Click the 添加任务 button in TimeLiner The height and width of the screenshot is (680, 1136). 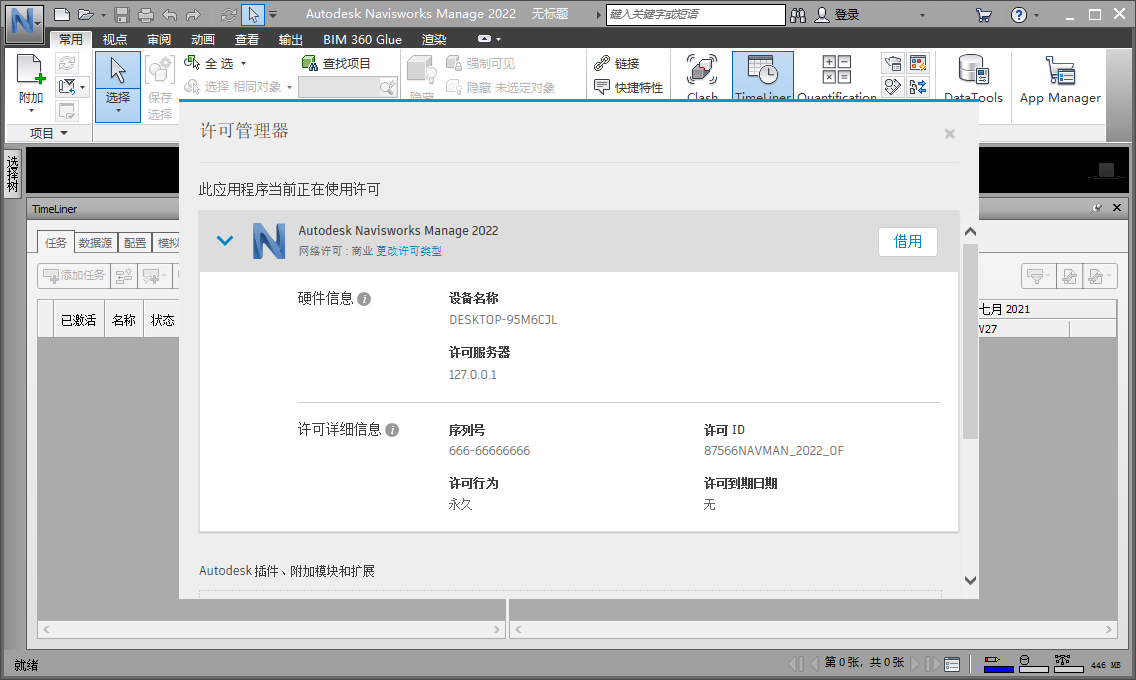coord(74,276)
